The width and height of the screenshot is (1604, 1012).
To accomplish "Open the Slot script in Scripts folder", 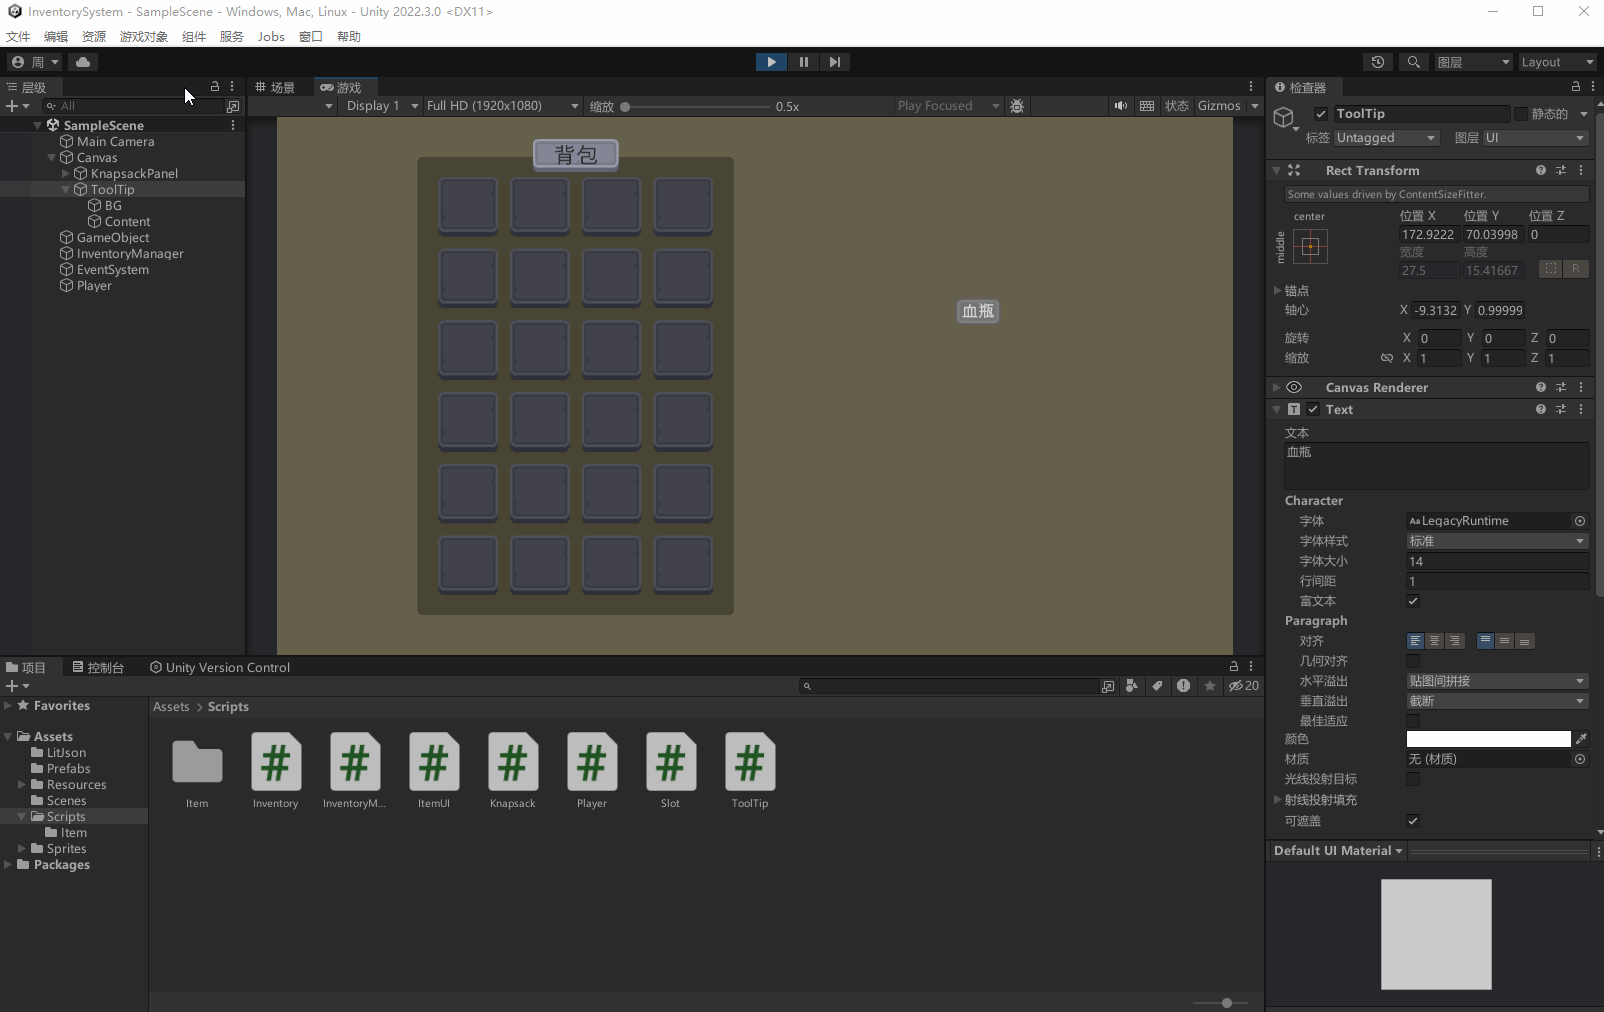I will pos(670,765).
